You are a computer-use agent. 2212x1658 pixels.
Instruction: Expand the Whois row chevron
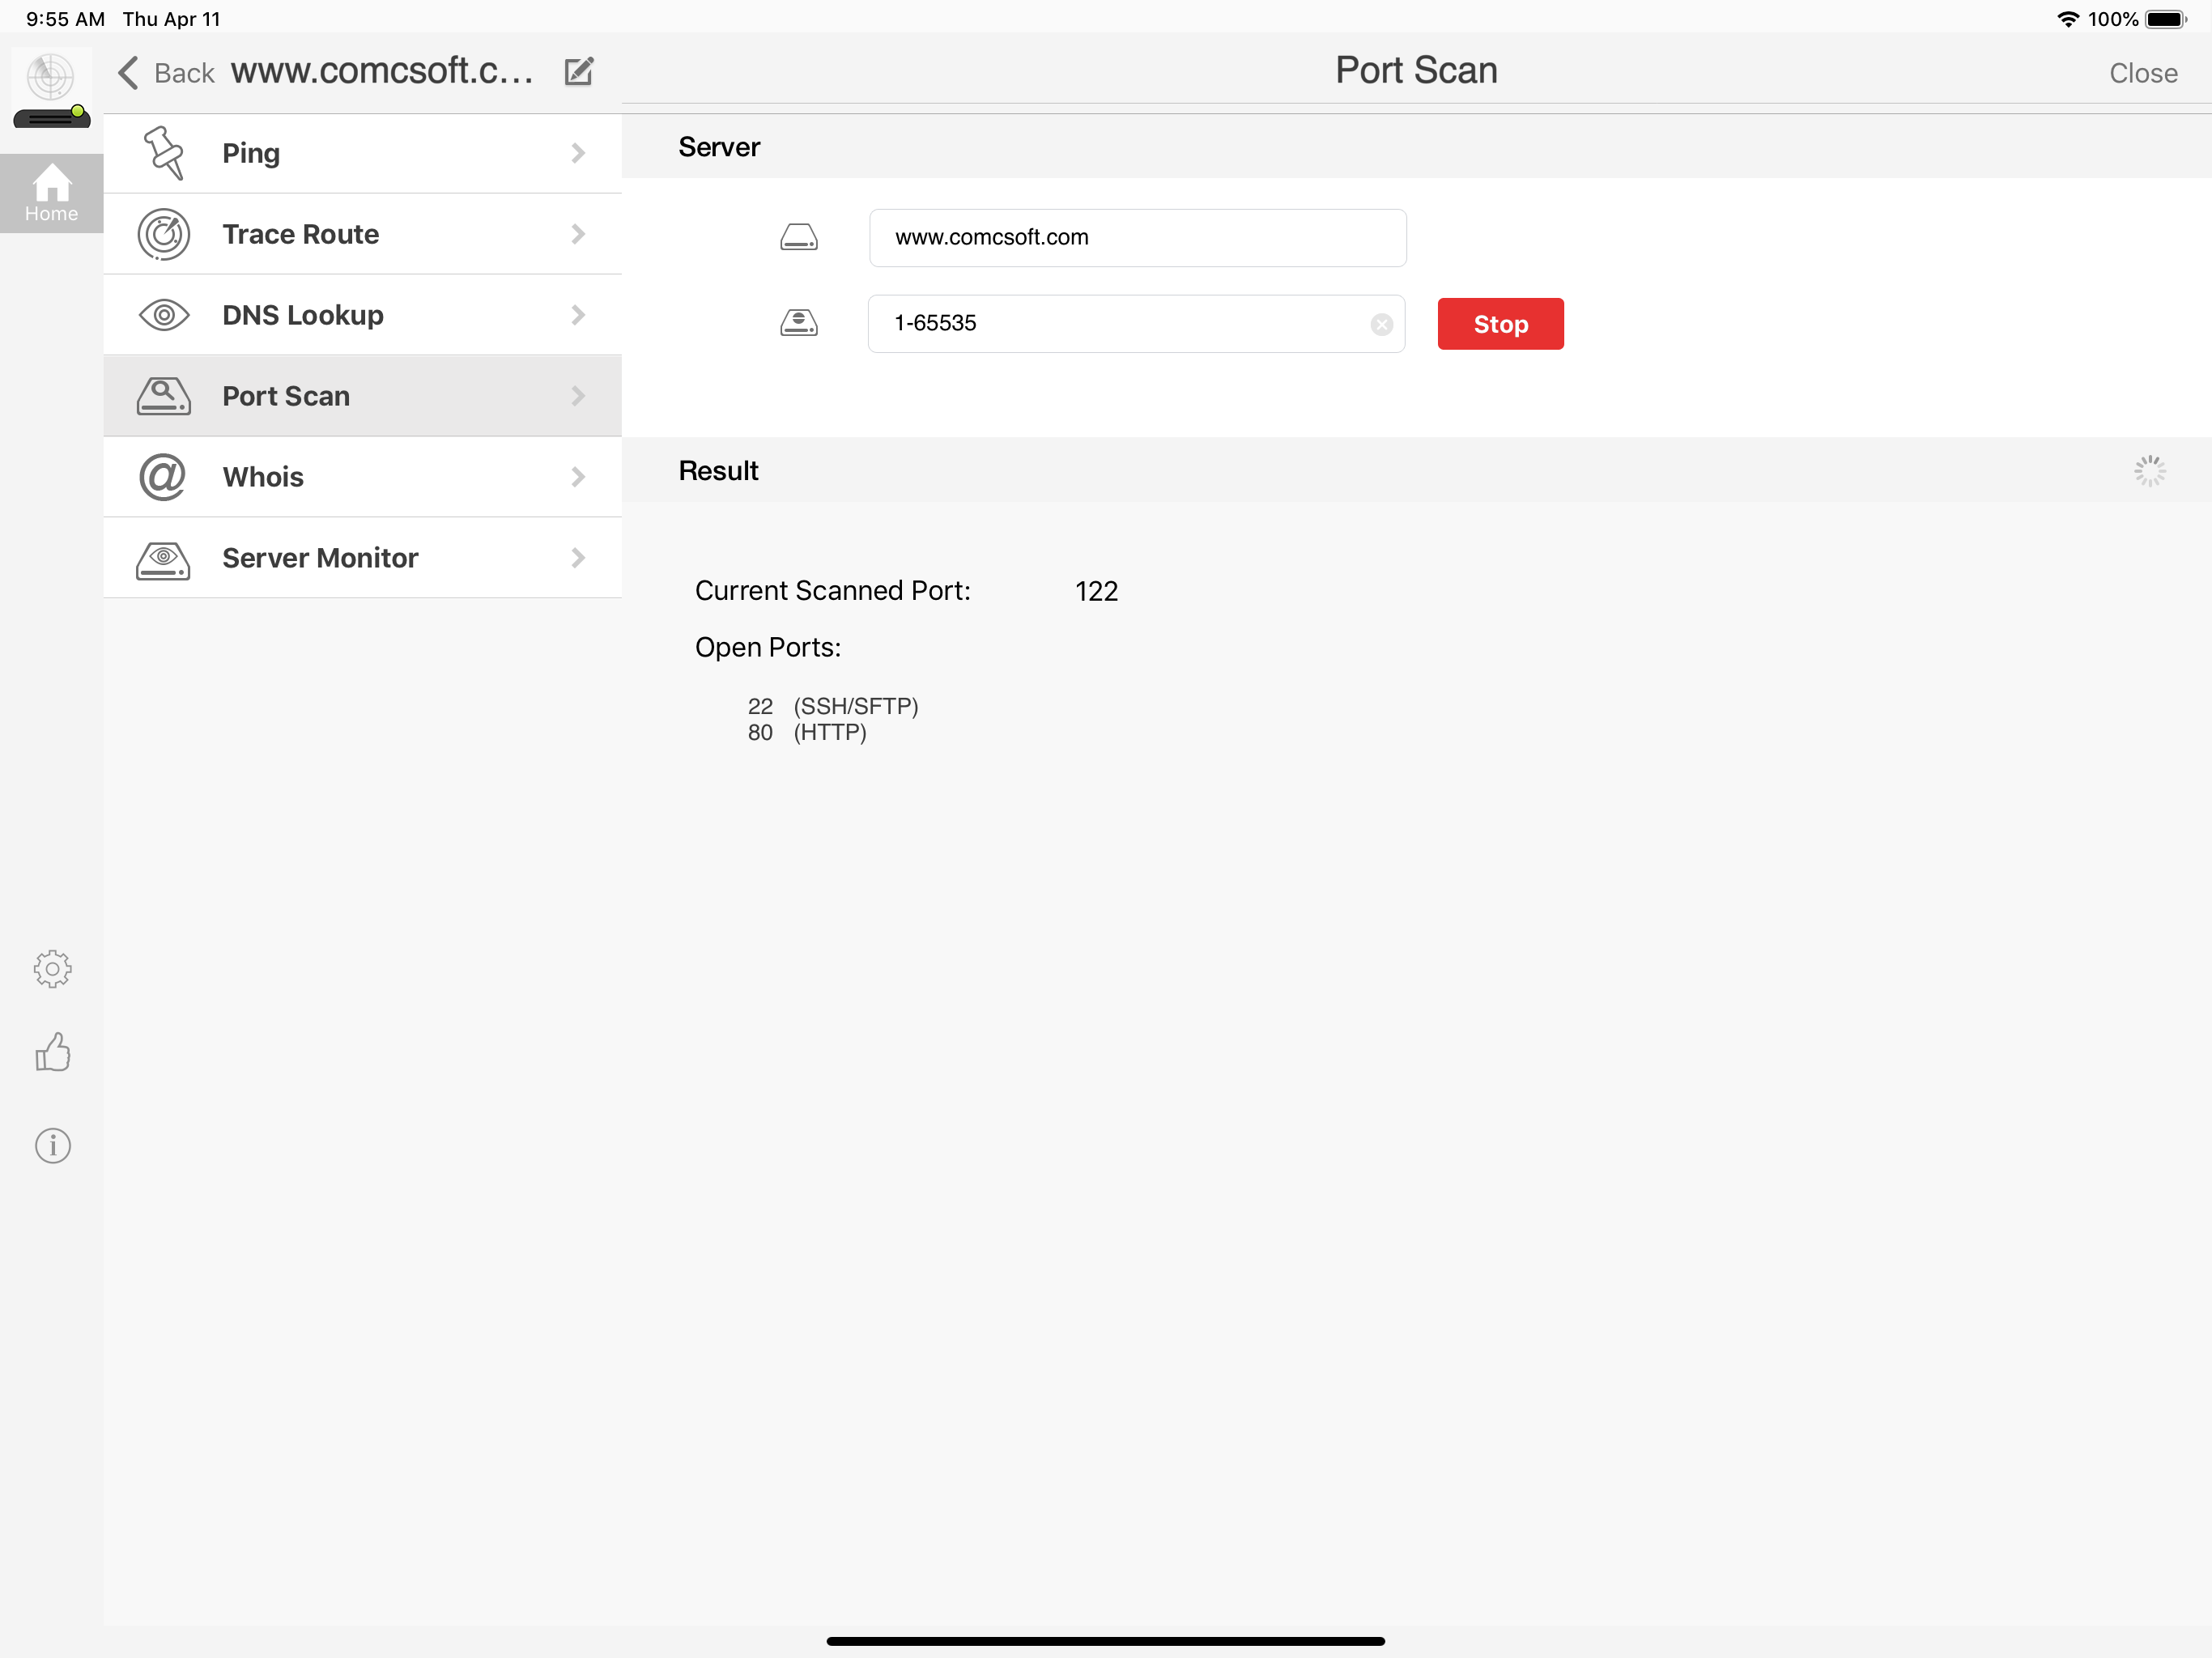578,477
